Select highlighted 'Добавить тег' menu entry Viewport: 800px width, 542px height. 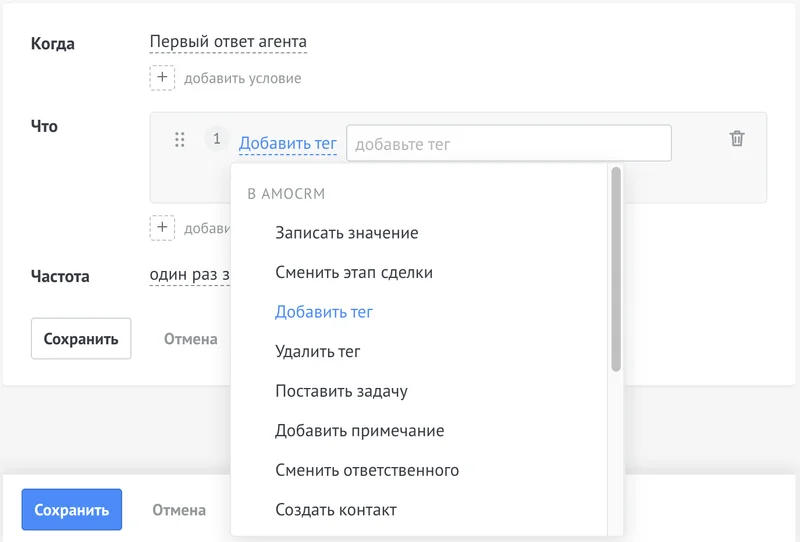(x=323, y=312)
